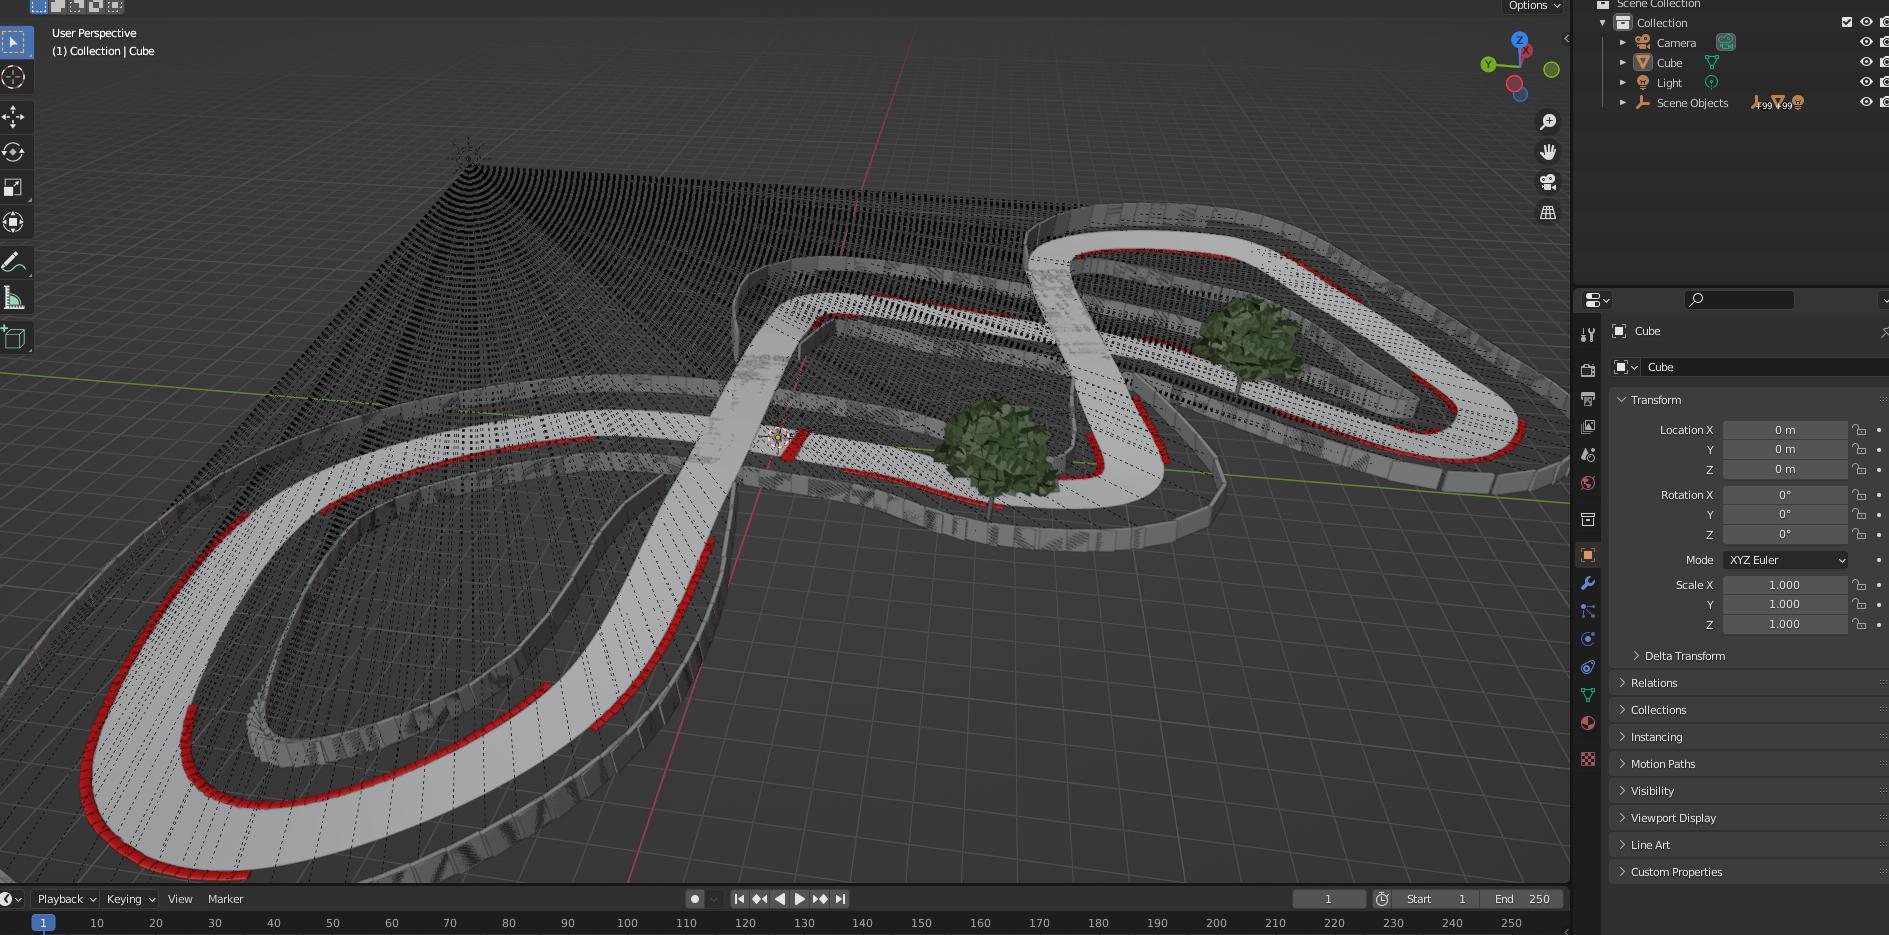Hide the Light object via its eye toggle

pos(1866,82)
